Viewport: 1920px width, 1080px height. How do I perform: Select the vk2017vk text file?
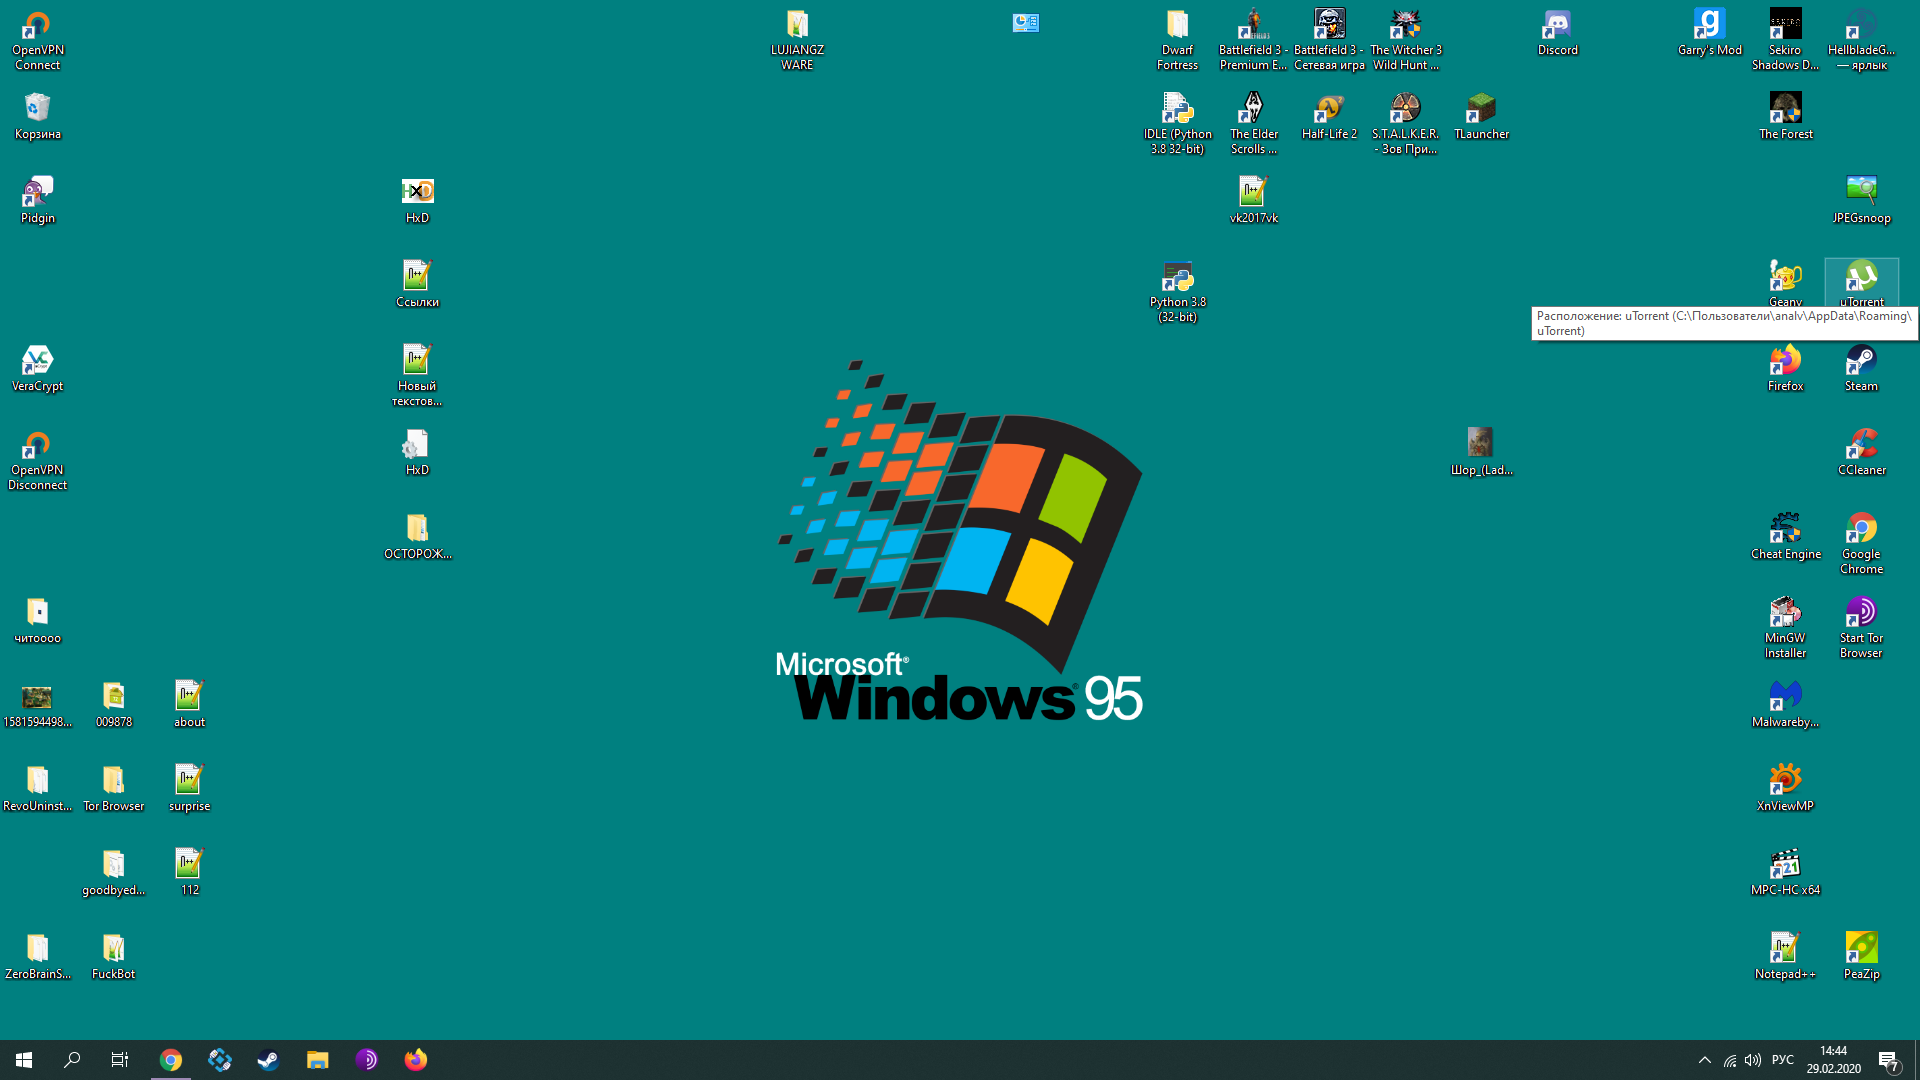pyautogui.click(x=1253, y=200)
